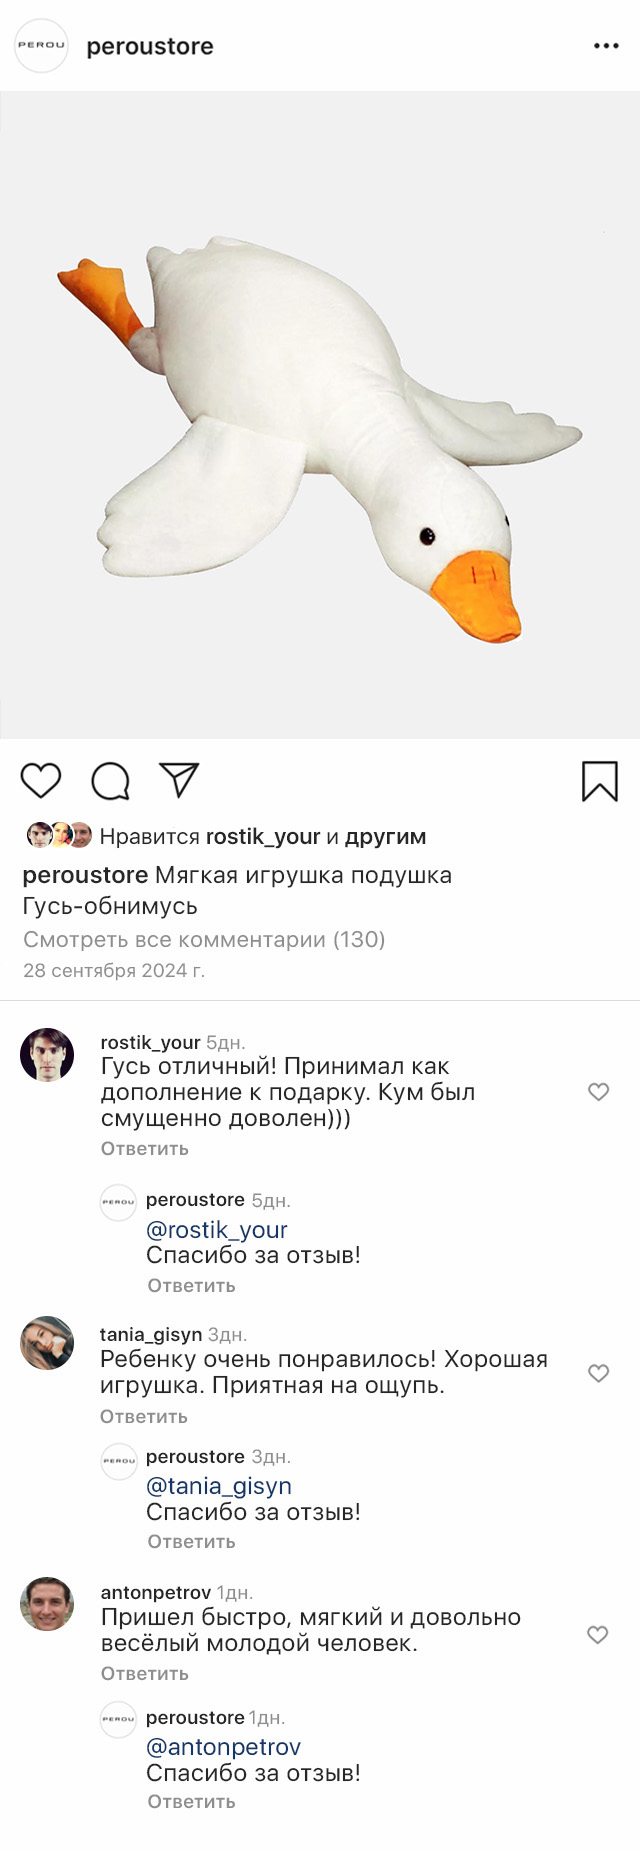Like antonpetrov's comment with heart

click(x=598, y=1635)
